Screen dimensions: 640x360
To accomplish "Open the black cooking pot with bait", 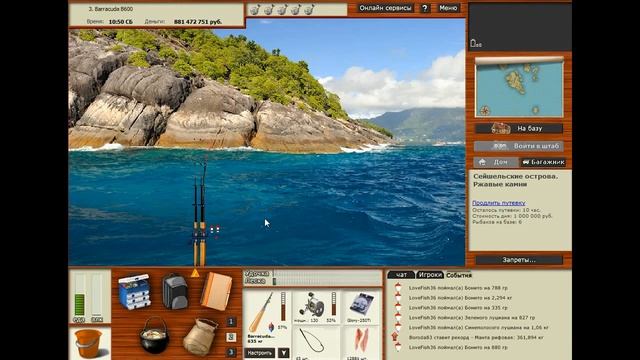I will point(154,336).
